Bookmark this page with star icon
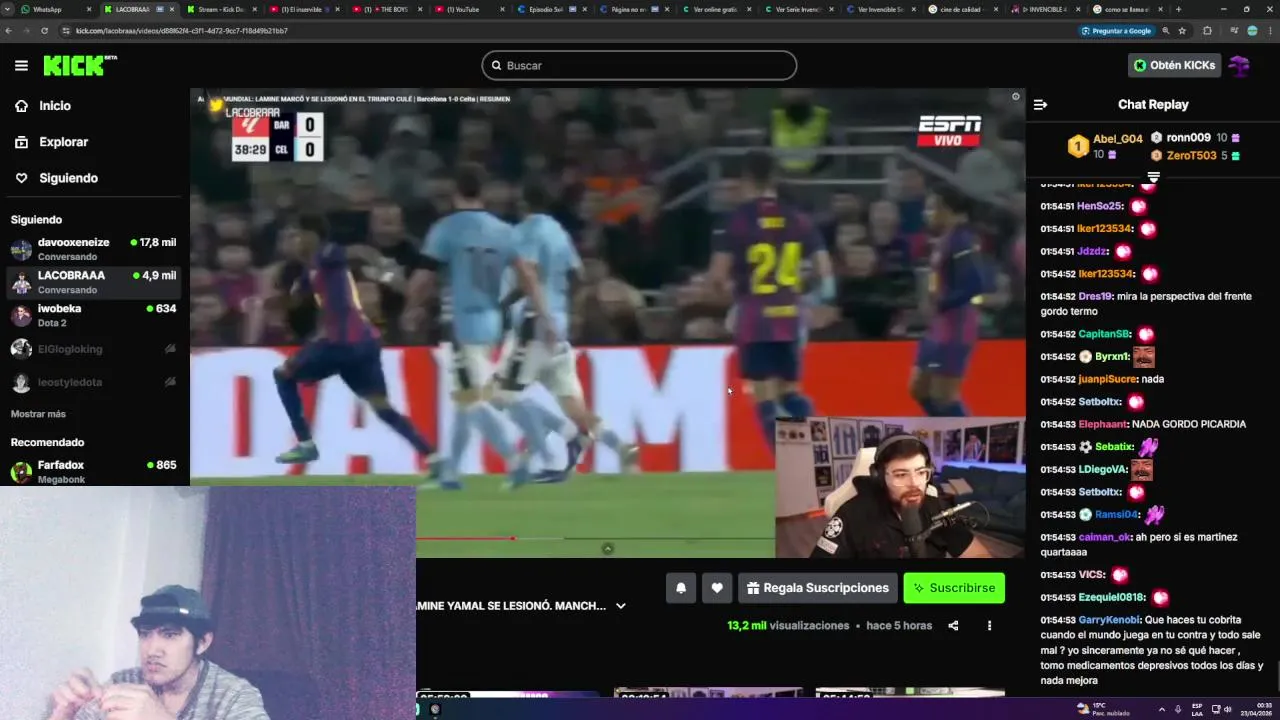The width and height of the screenshot is (1280, 720). [1182, 31]
